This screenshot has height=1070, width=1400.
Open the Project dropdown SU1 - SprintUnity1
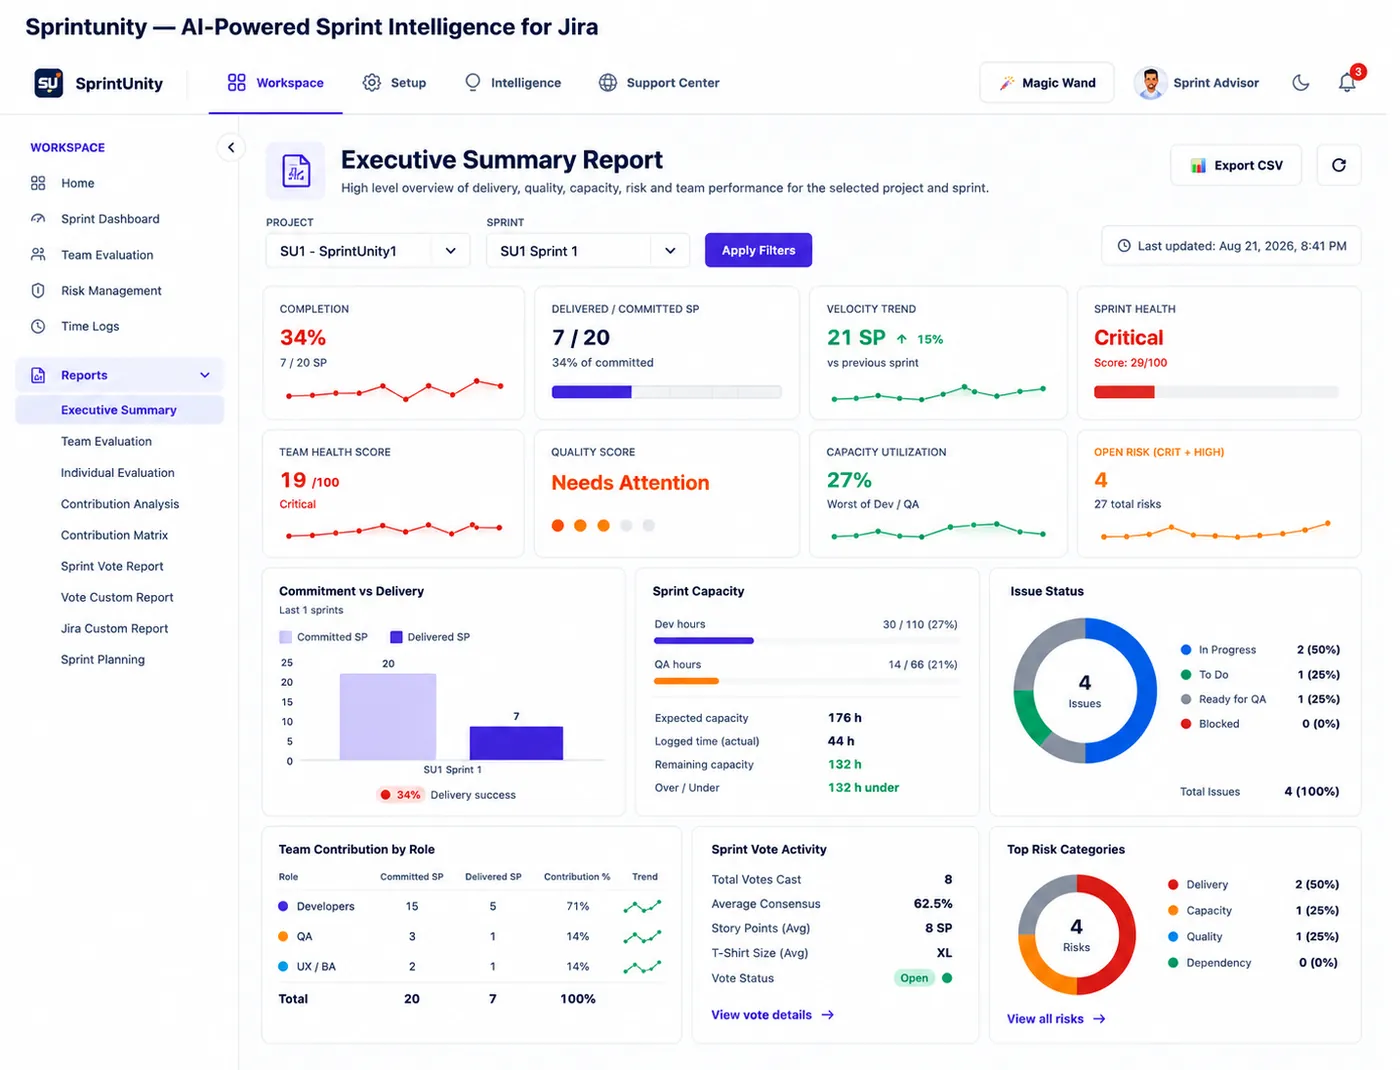coord(368,251)
